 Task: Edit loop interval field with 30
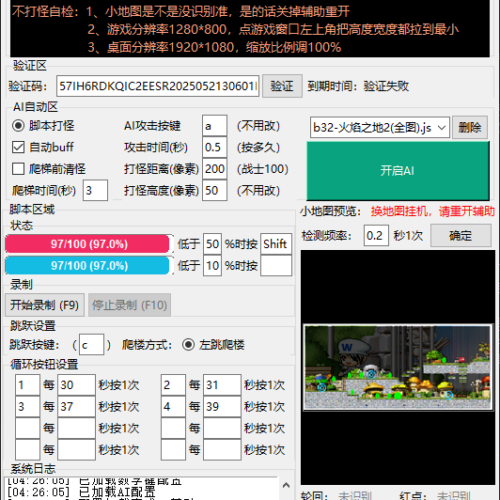coord(76,385)
